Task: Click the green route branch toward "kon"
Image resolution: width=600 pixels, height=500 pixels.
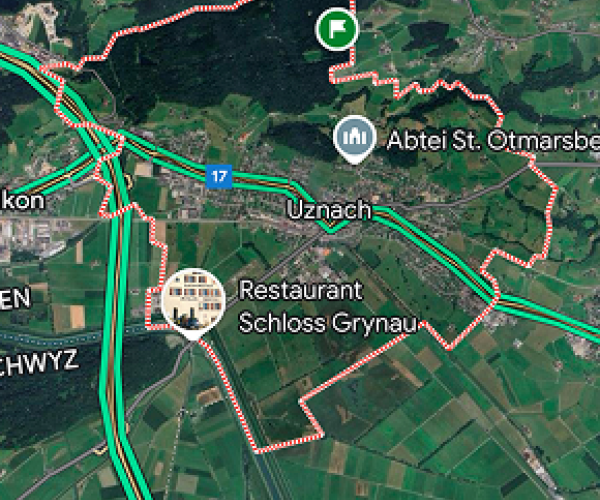Action: [x=50, y=178]
